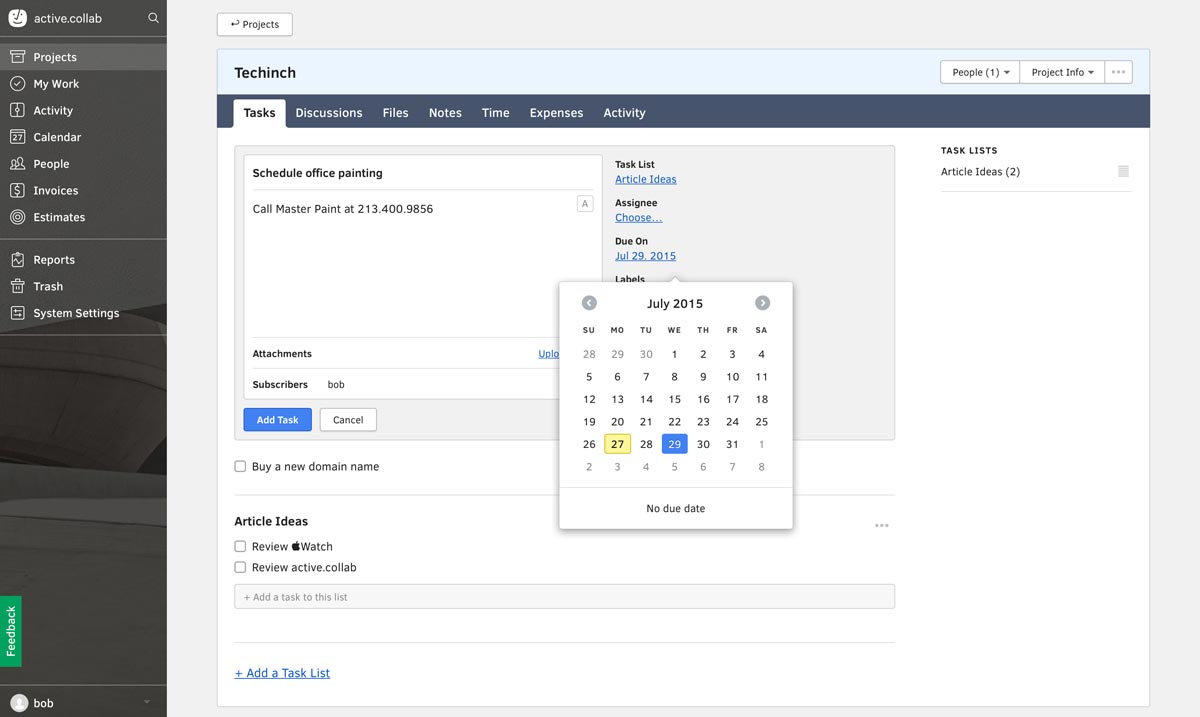Check the Buy a new domain name task
This screenshot has height=717, width=1200.
coord(240,466)
